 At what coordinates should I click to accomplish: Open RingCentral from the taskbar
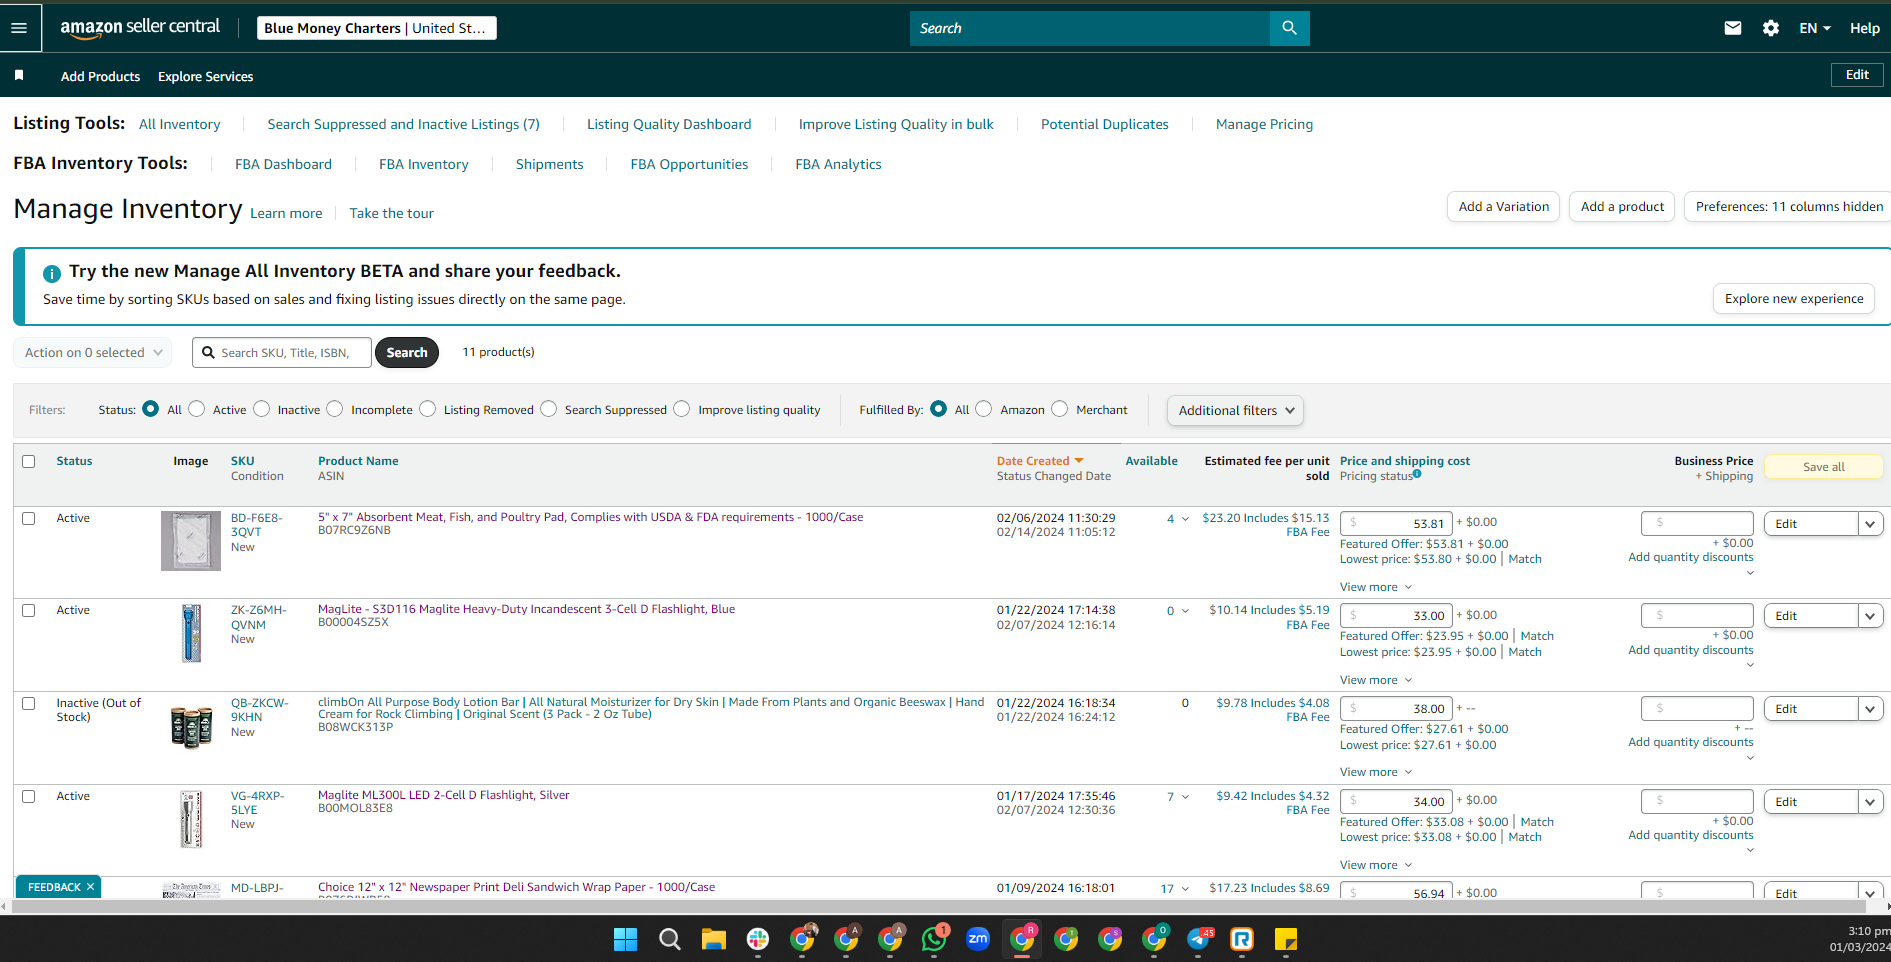[x=1242, y=939]
